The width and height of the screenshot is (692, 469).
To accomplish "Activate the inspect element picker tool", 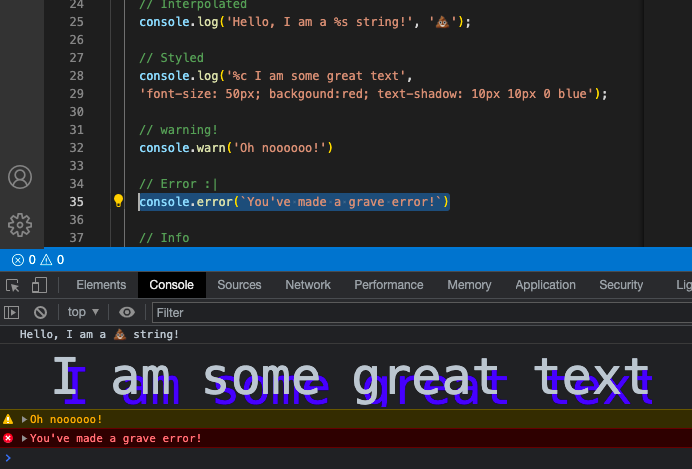I will pos(12,285).
